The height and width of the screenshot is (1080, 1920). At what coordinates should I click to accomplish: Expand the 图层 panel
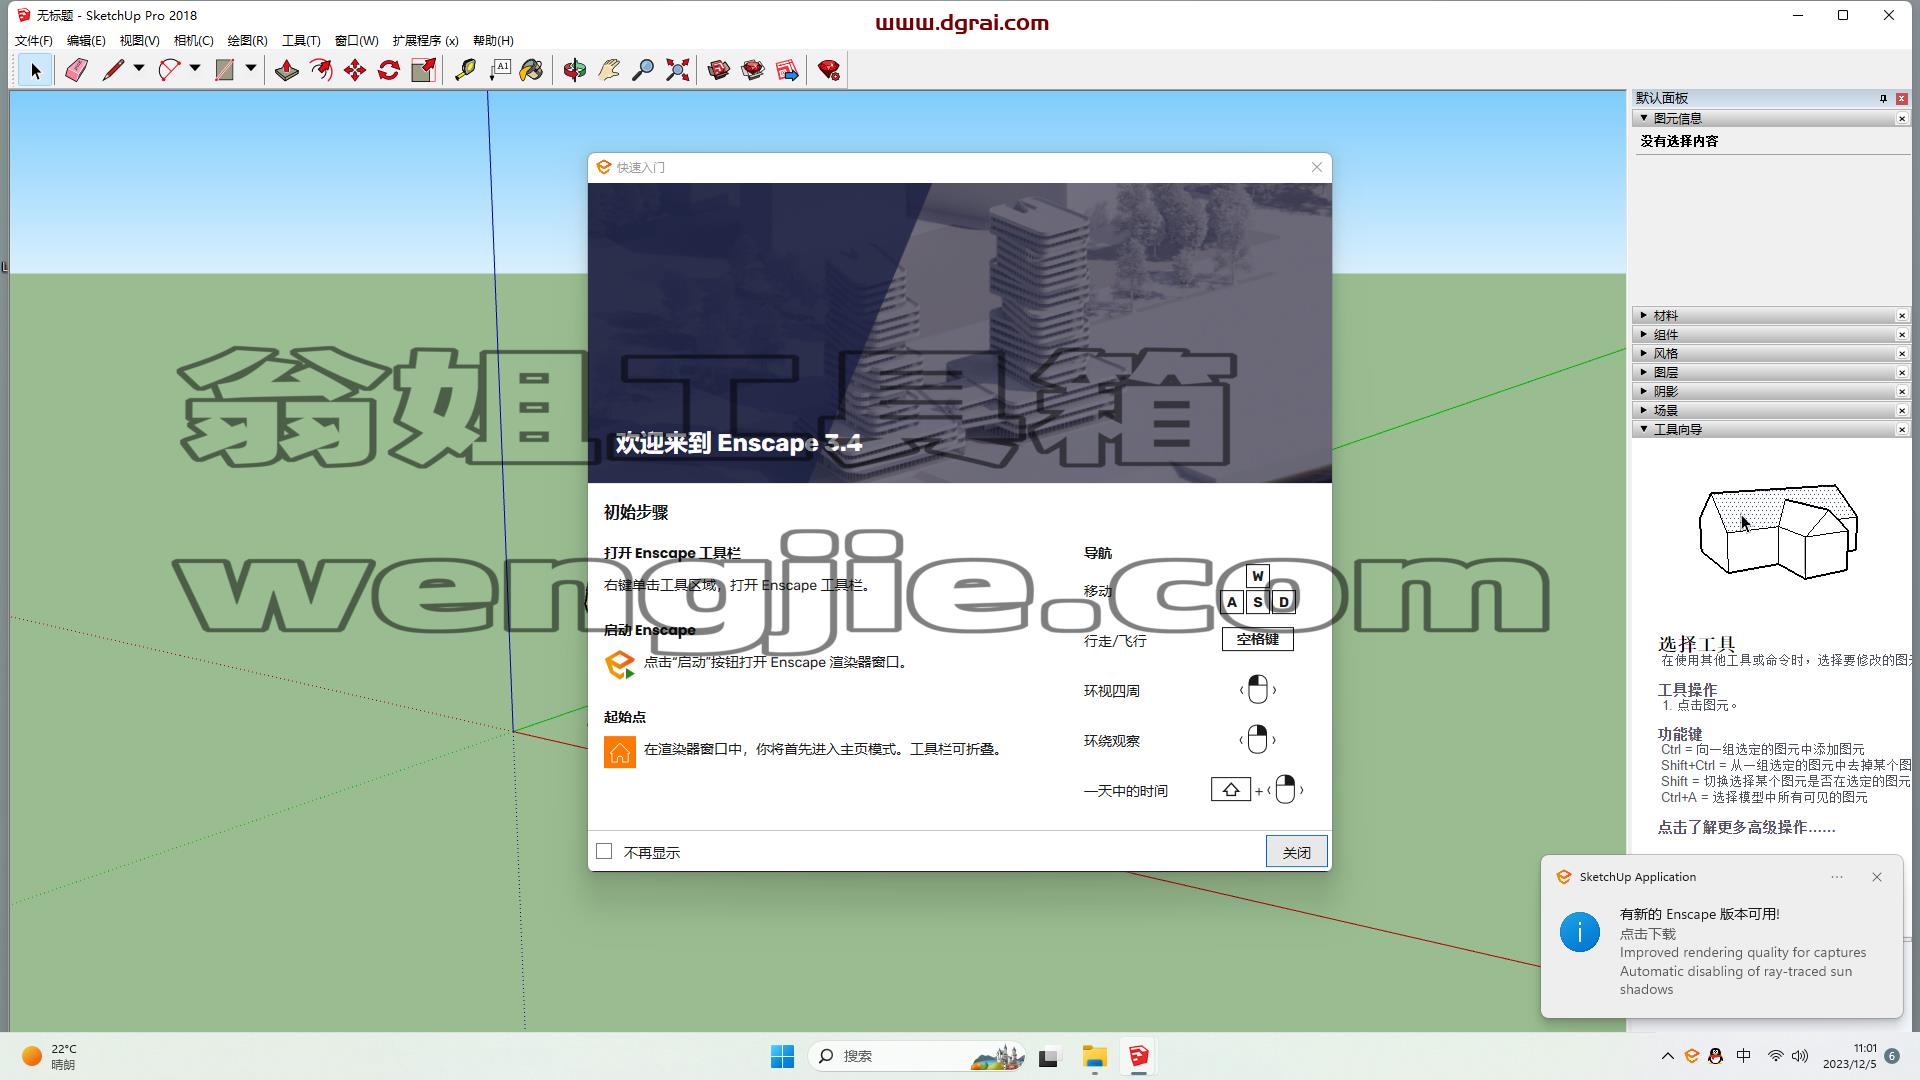coord(1644,372)
